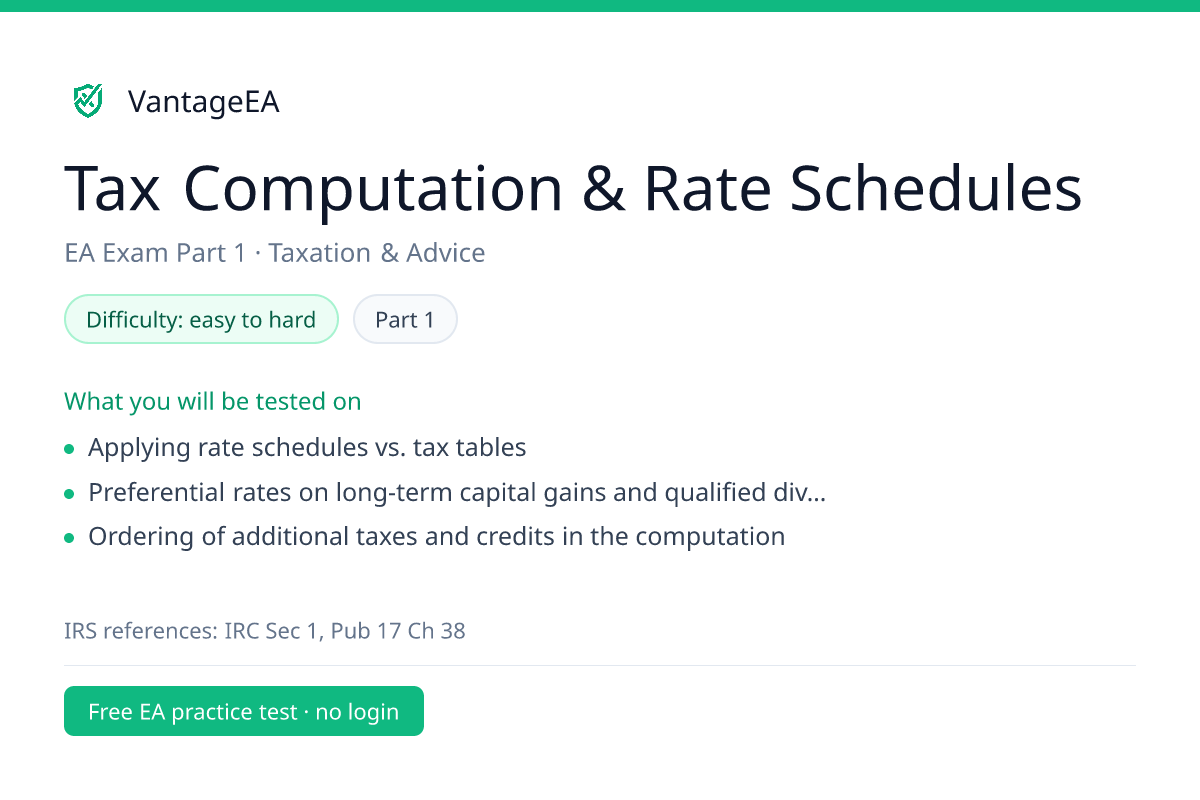This screenshot has height=800, width=1200.
Task: Select the Tax Computation & Rate Schedules heading
Action: (x=573, y=189)
